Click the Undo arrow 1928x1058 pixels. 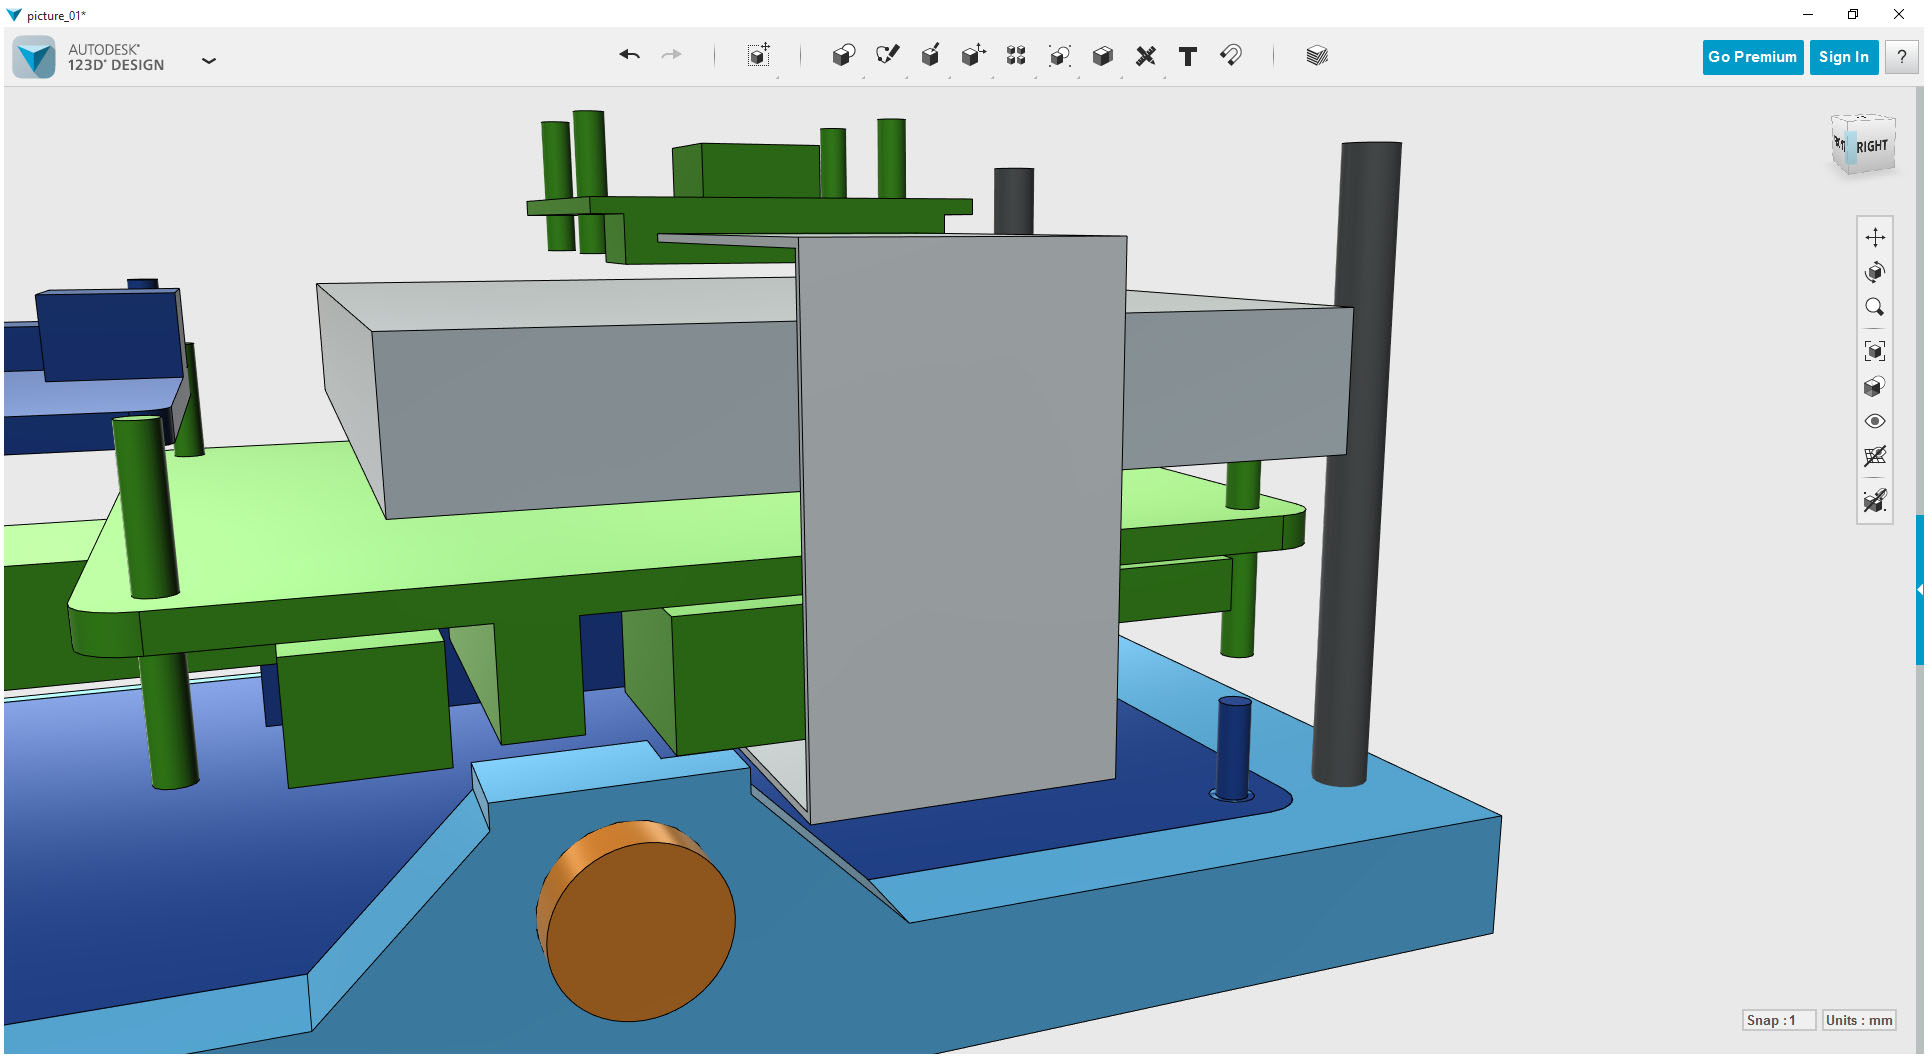coord(629,56)
